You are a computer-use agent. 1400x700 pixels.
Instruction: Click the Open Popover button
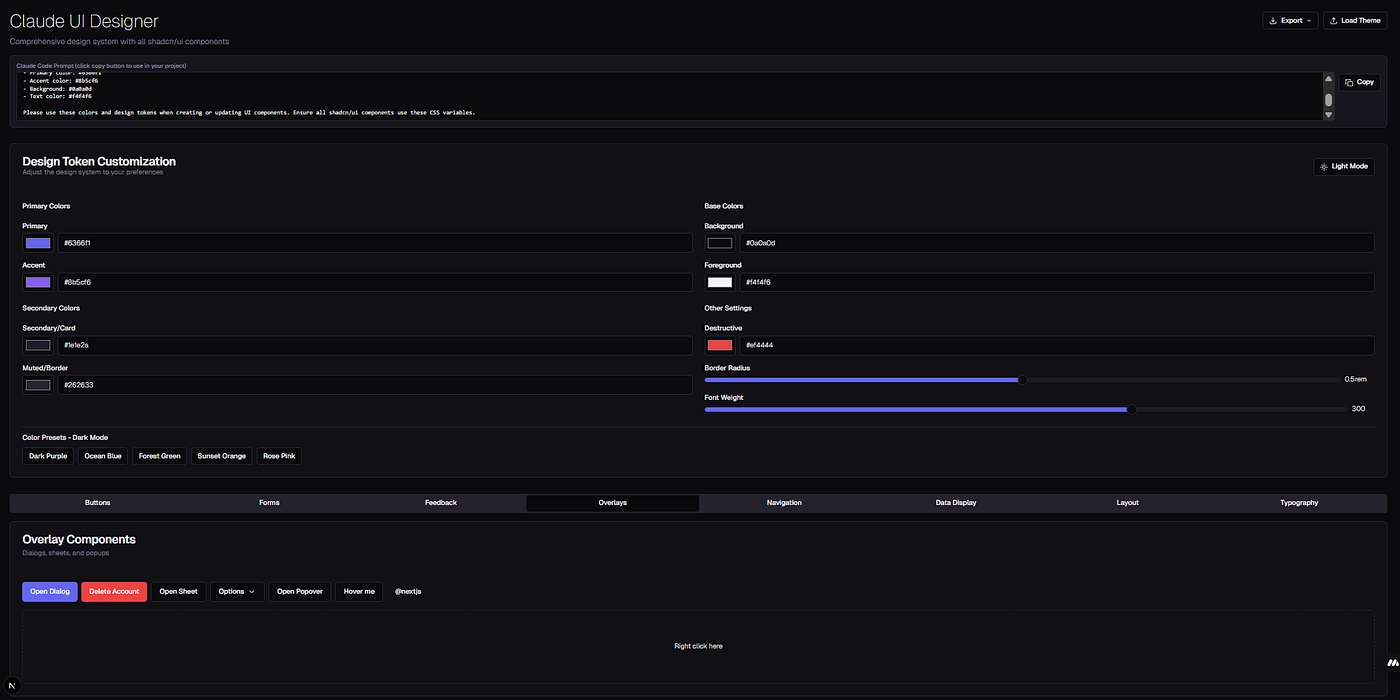click(300, 591)
